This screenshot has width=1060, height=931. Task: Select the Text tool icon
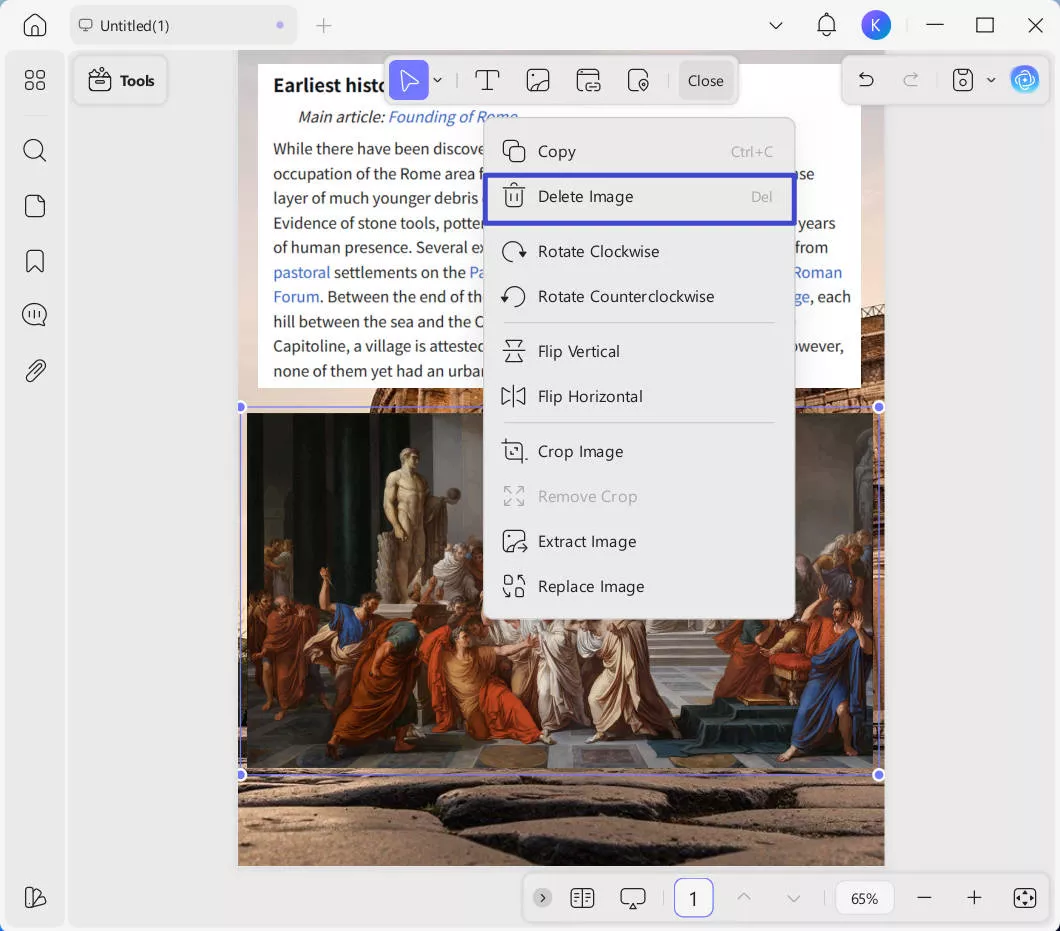pyautogui.click(x=487, y=80)
